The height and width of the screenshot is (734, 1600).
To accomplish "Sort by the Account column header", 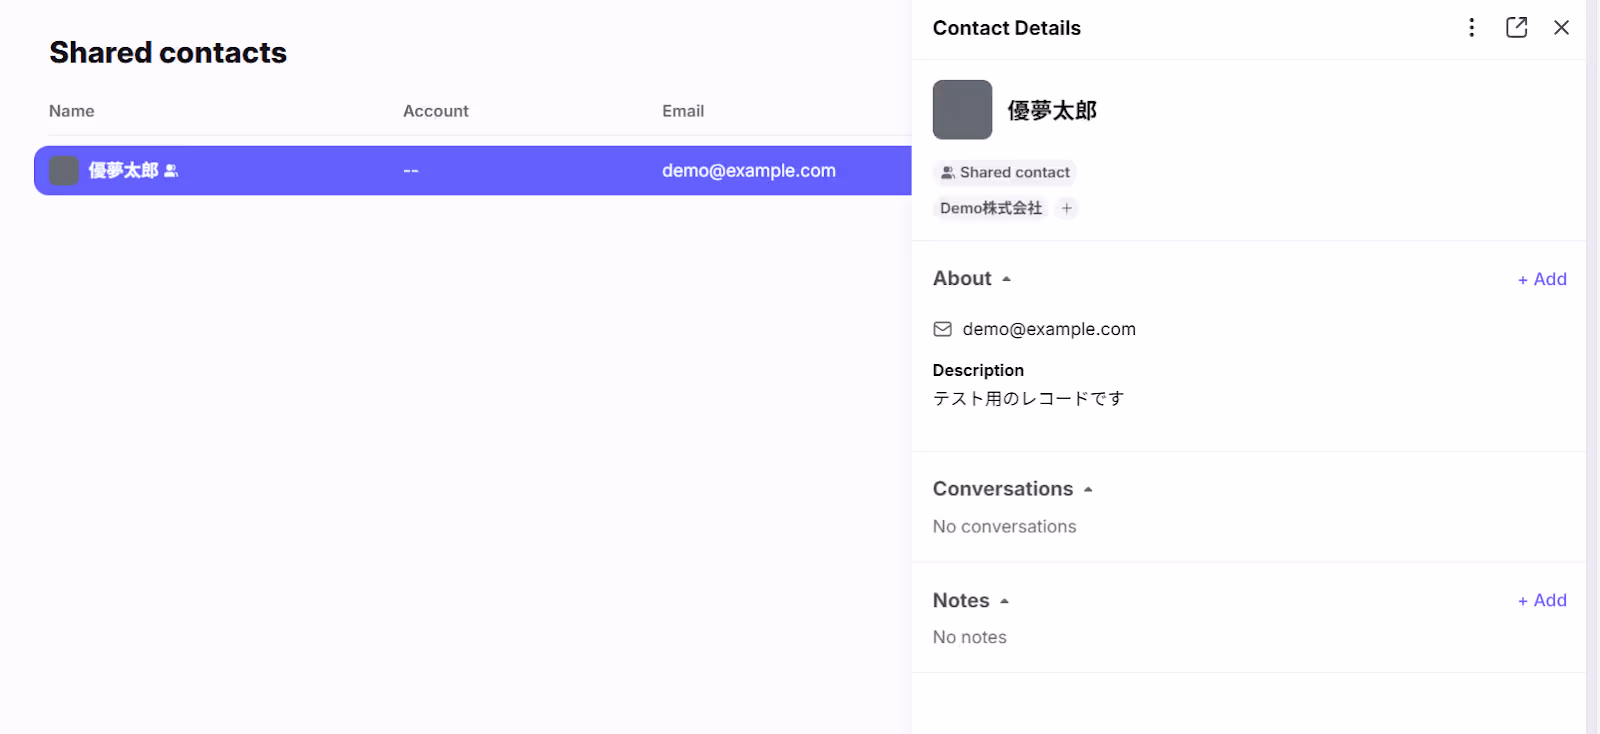I will 435,111.
